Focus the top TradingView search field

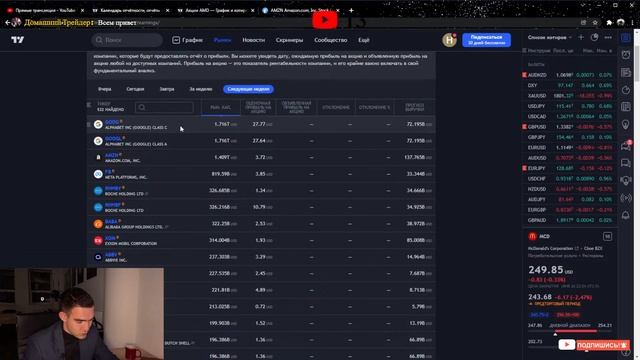127,40
